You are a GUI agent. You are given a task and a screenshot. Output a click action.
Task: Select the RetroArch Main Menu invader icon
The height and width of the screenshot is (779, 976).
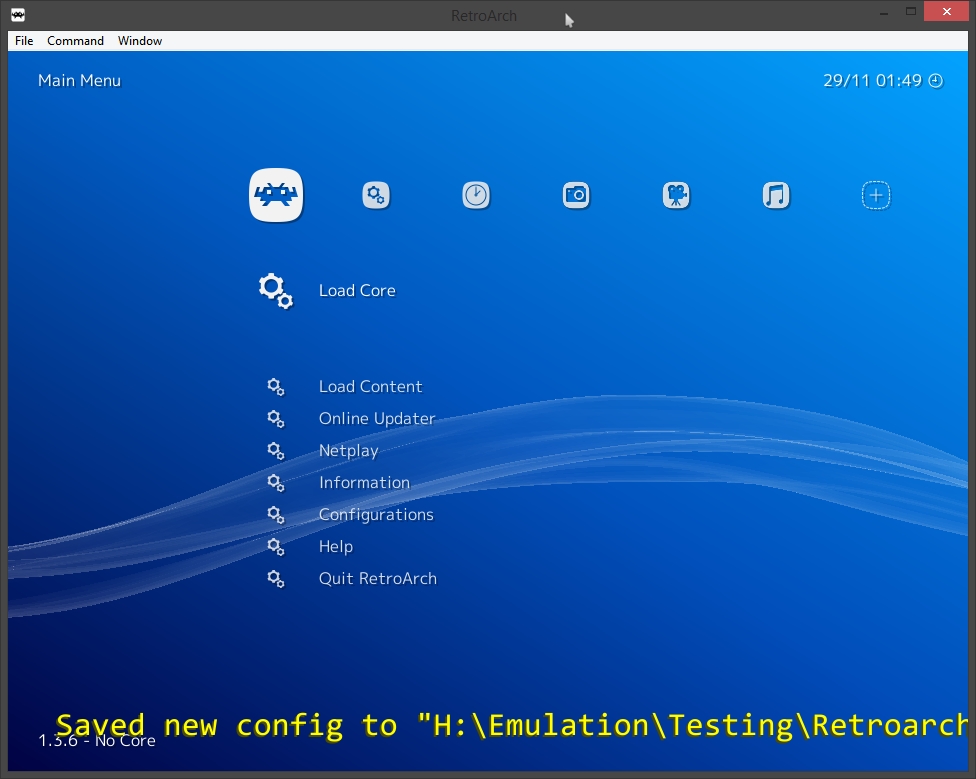click(276, 195)
